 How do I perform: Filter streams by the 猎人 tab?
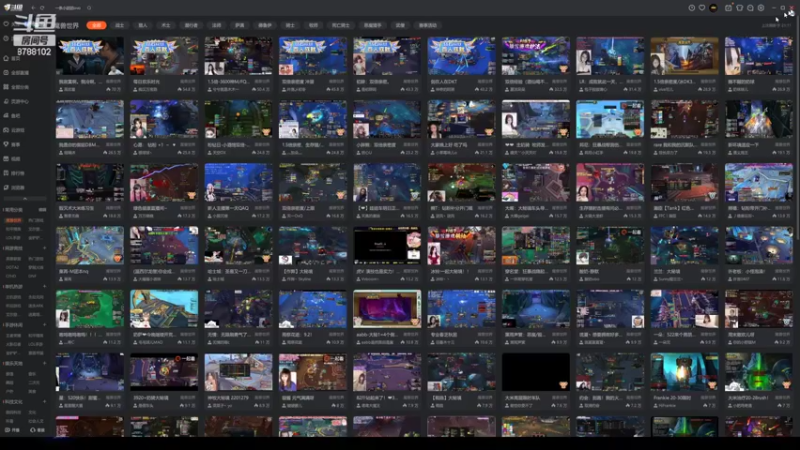click(x=142, y=25)
